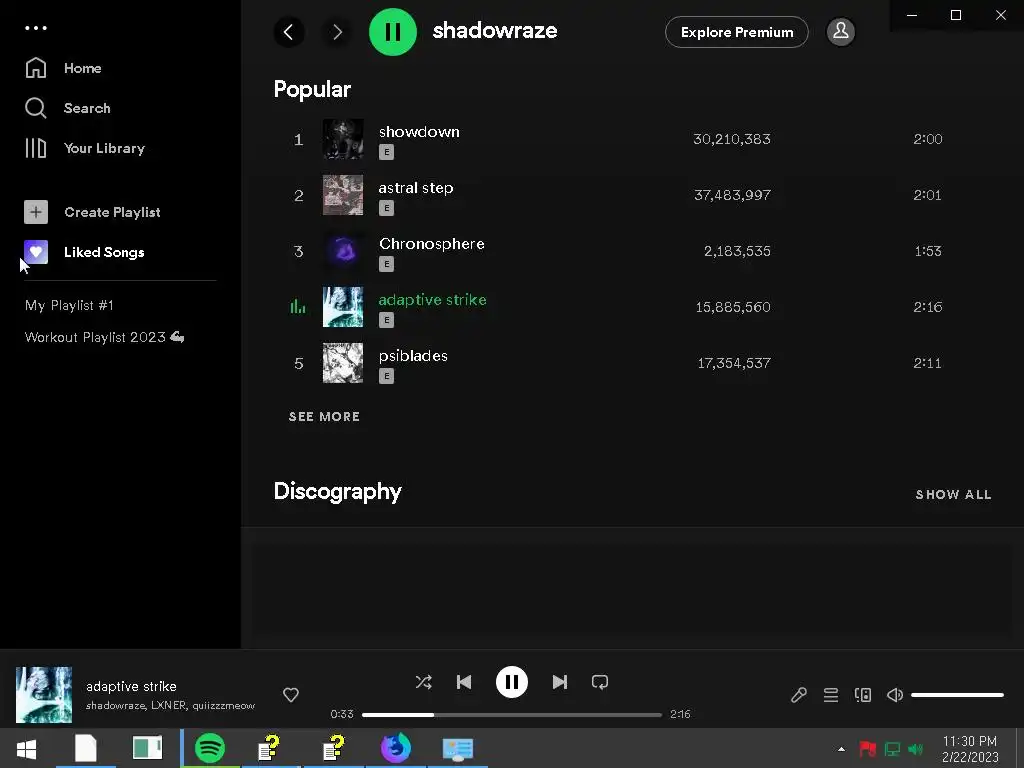Viewport: 1024px width, 768px height.
Task: Open the three-dot Spotify menu
Action: tap(36, 28)
